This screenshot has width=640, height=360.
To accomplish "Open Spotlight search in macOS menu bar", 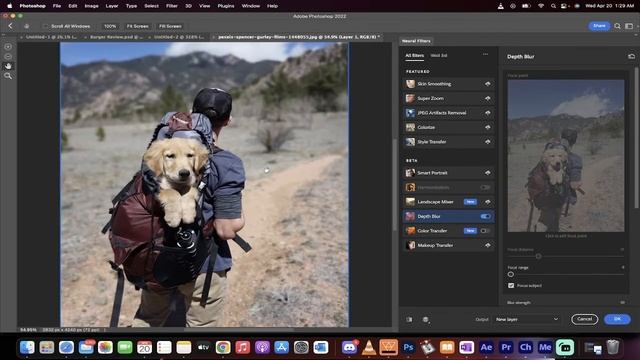I will 553,6.
